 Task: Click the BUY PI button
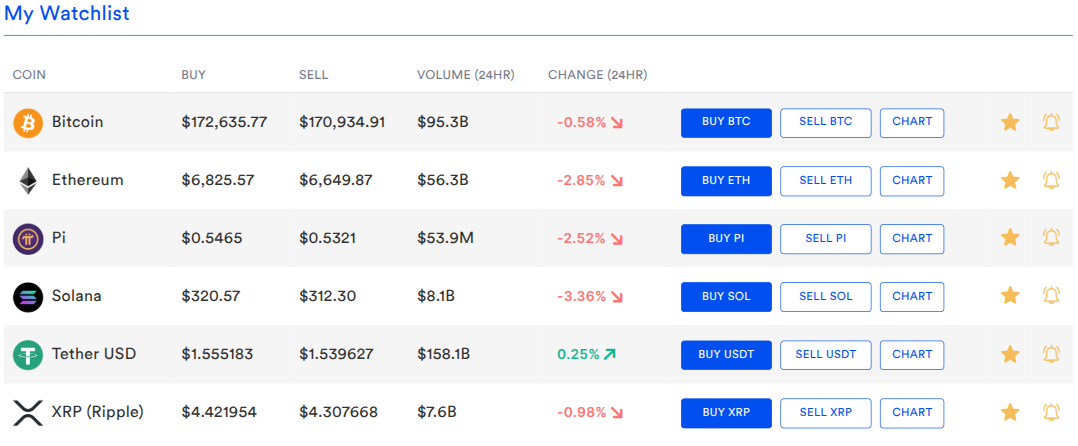click(726, 238)
